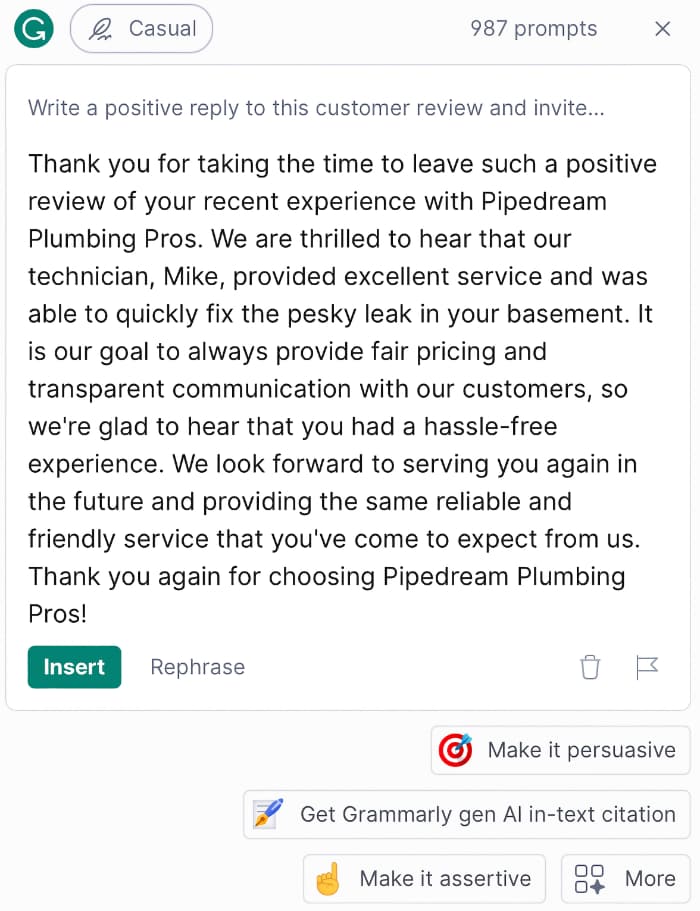The image size is (700, 911).
Task: Click the pen icon on the citation suggestion
Action: (x=266, y=814)
